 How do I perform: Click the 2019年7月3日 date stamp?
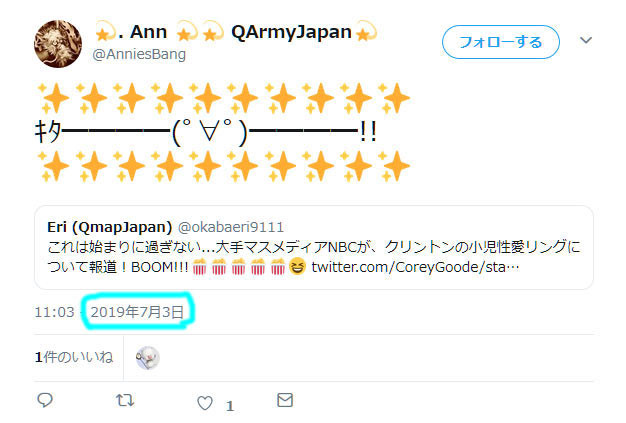tap(137, 312)
